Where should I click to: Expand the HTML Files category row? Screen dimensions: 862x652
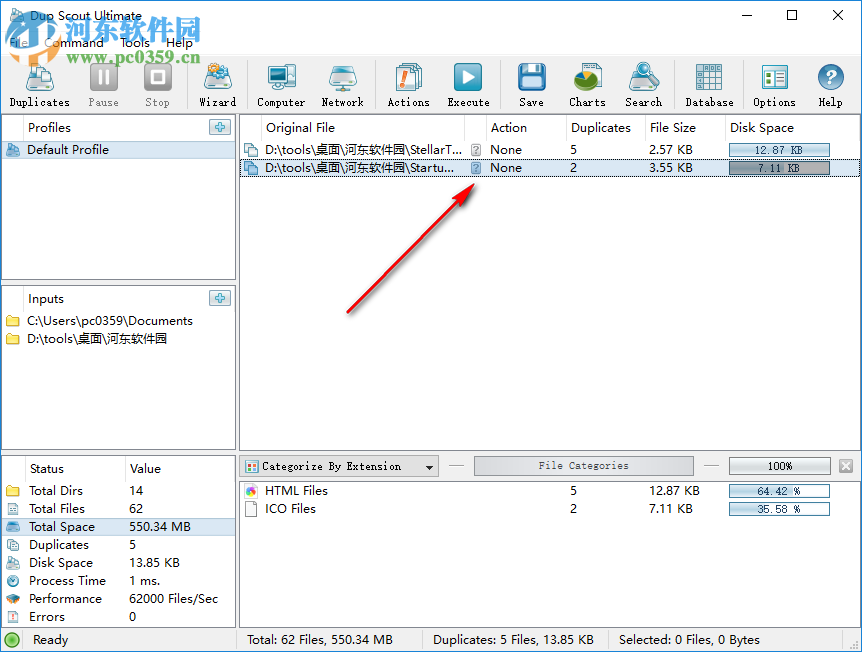tap(251, 490)
